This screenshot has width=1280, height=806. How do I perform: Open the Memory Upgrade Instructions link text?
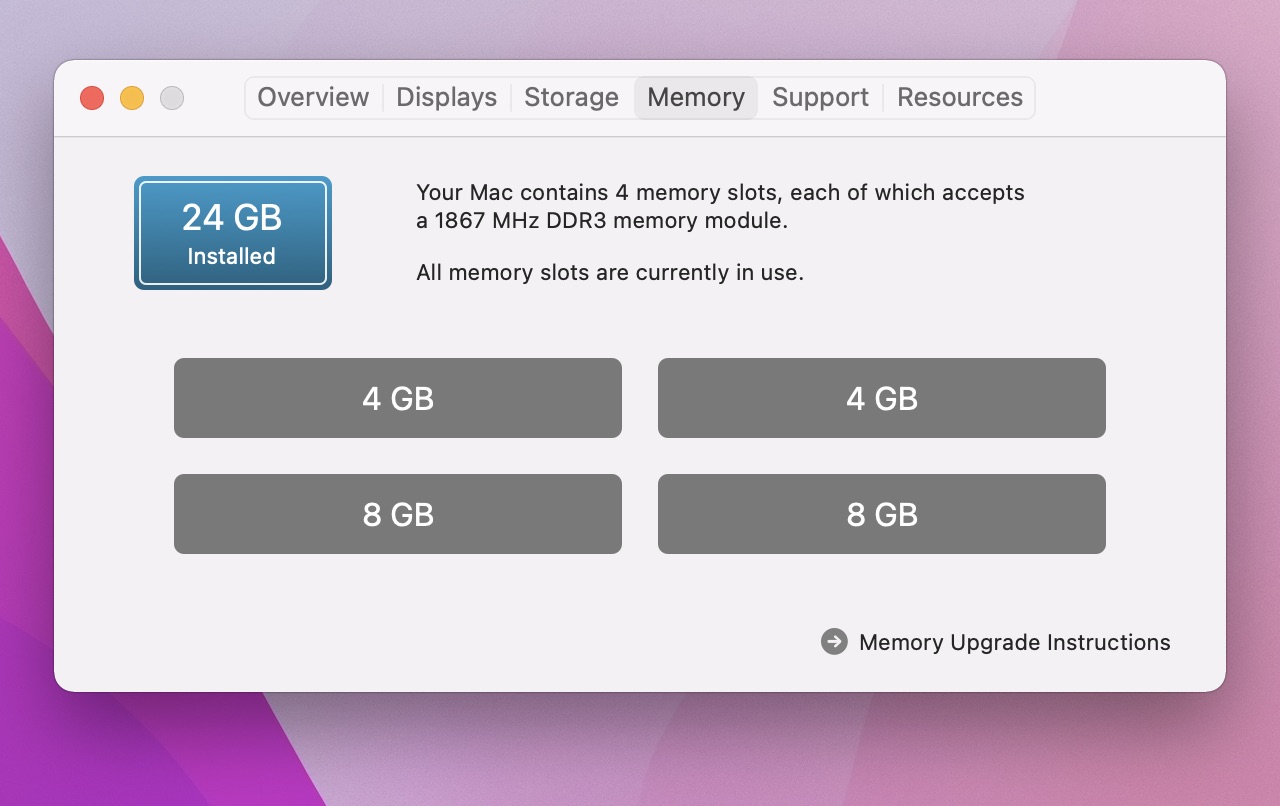[x=1014, y=642]
